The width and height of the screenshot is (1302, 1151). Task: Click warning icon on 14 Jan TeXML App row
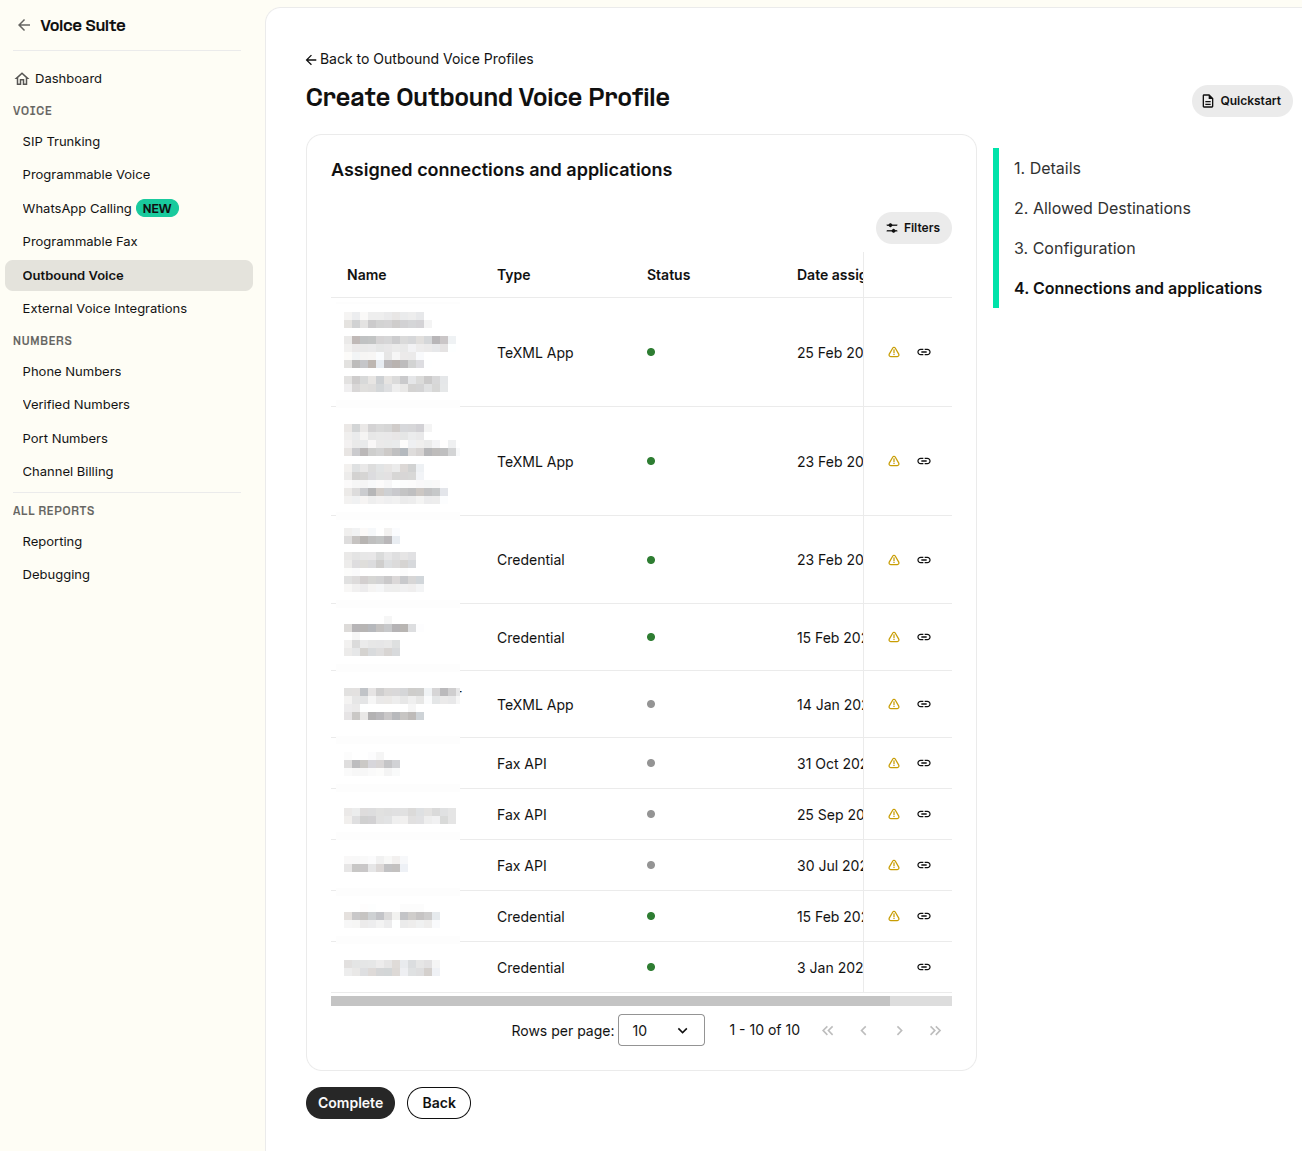point(894,704)
